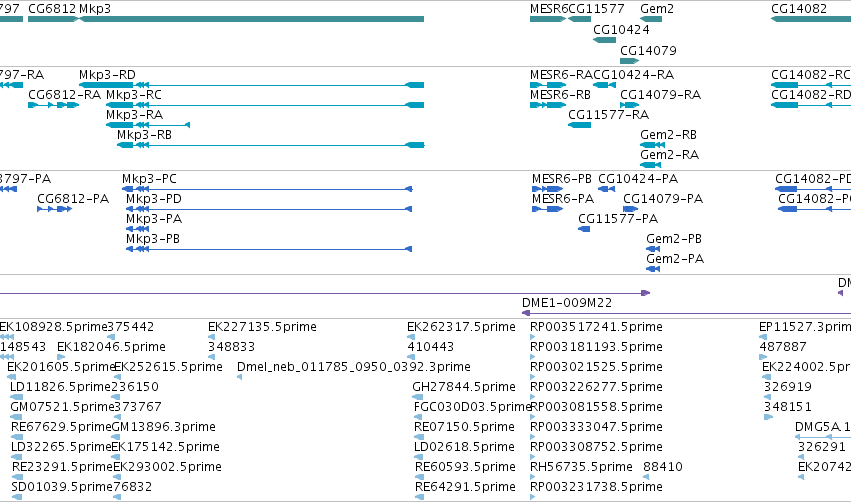
Task: Select the Dmel_neb_011785_0950_0392.3prime EST label
Action: 353,366
